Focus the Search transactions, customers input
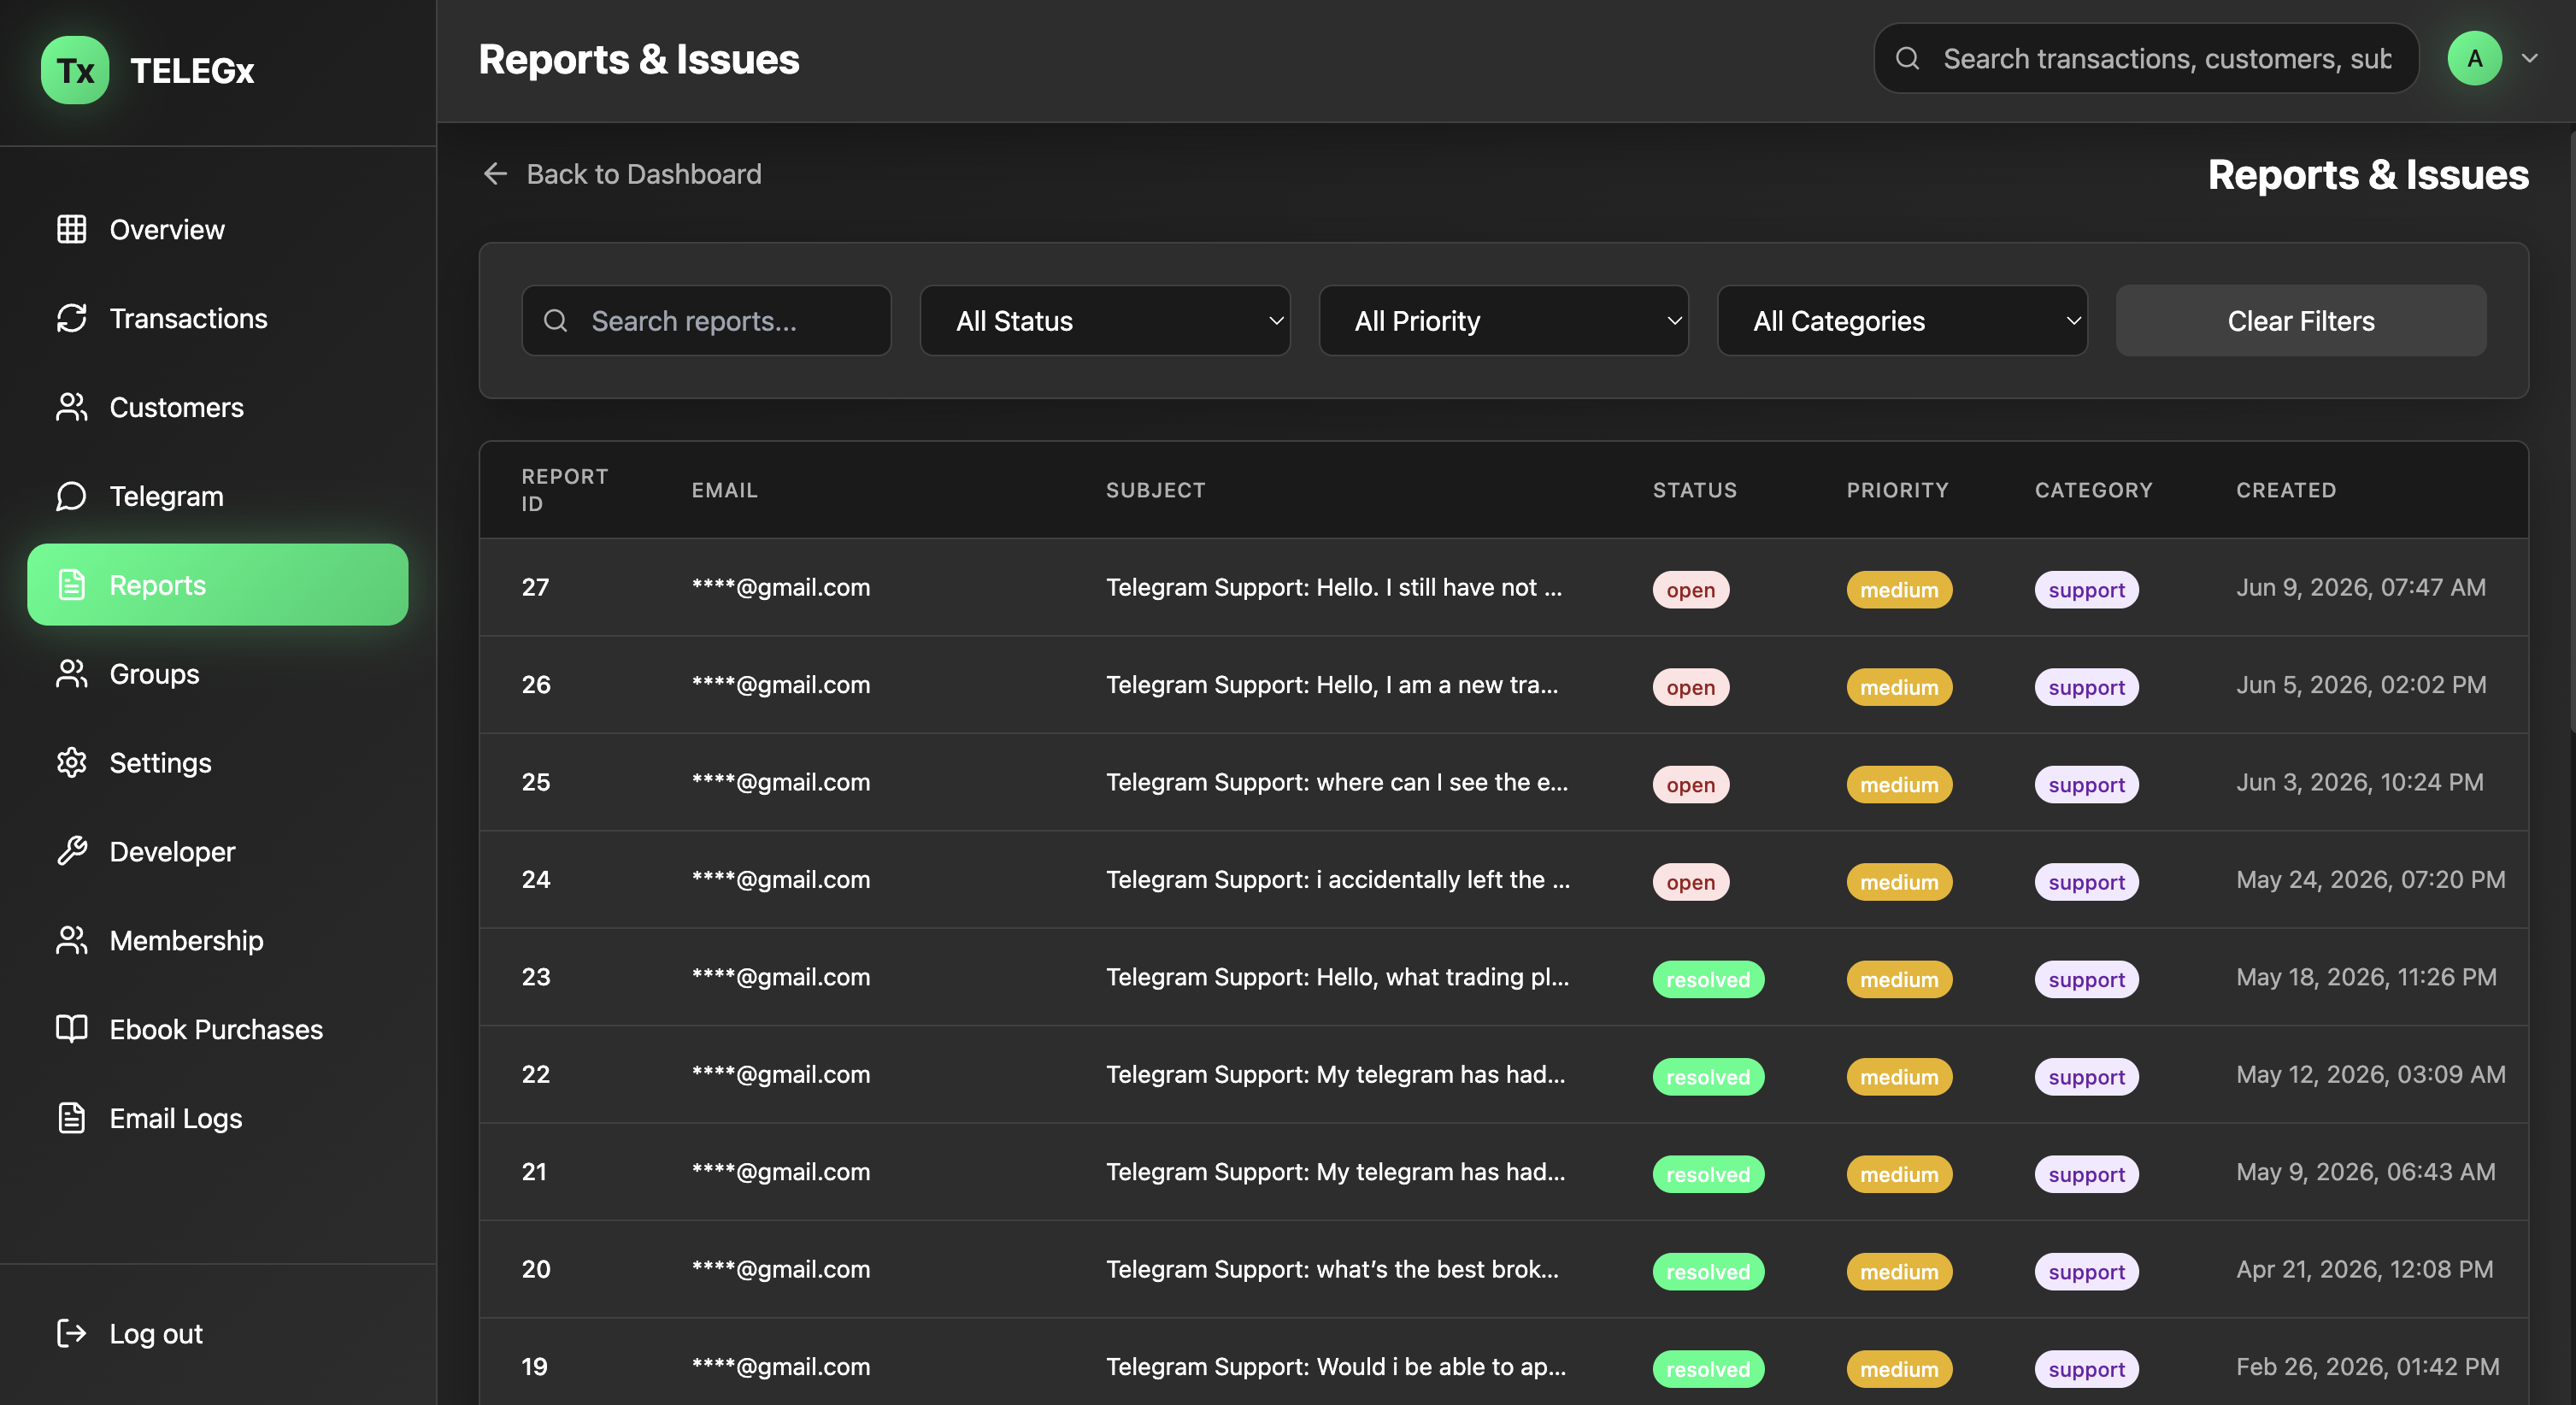Image resolution: width=2576 pixels, height=1405 pixels. point(2146,58)
